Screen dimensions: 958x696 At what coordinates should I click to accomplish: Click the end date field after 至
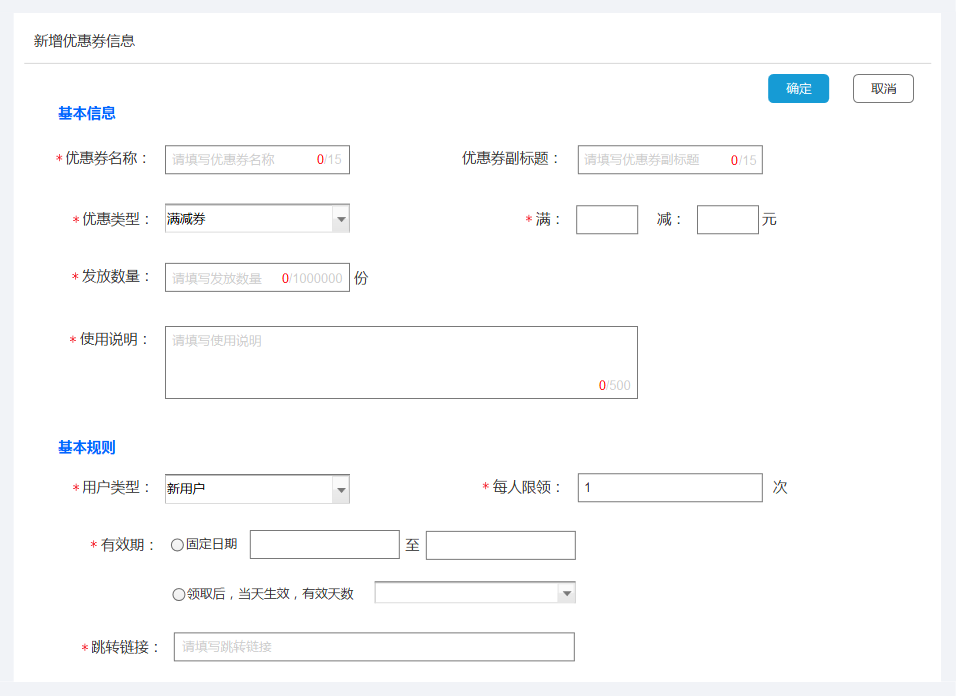coord(500,545)
